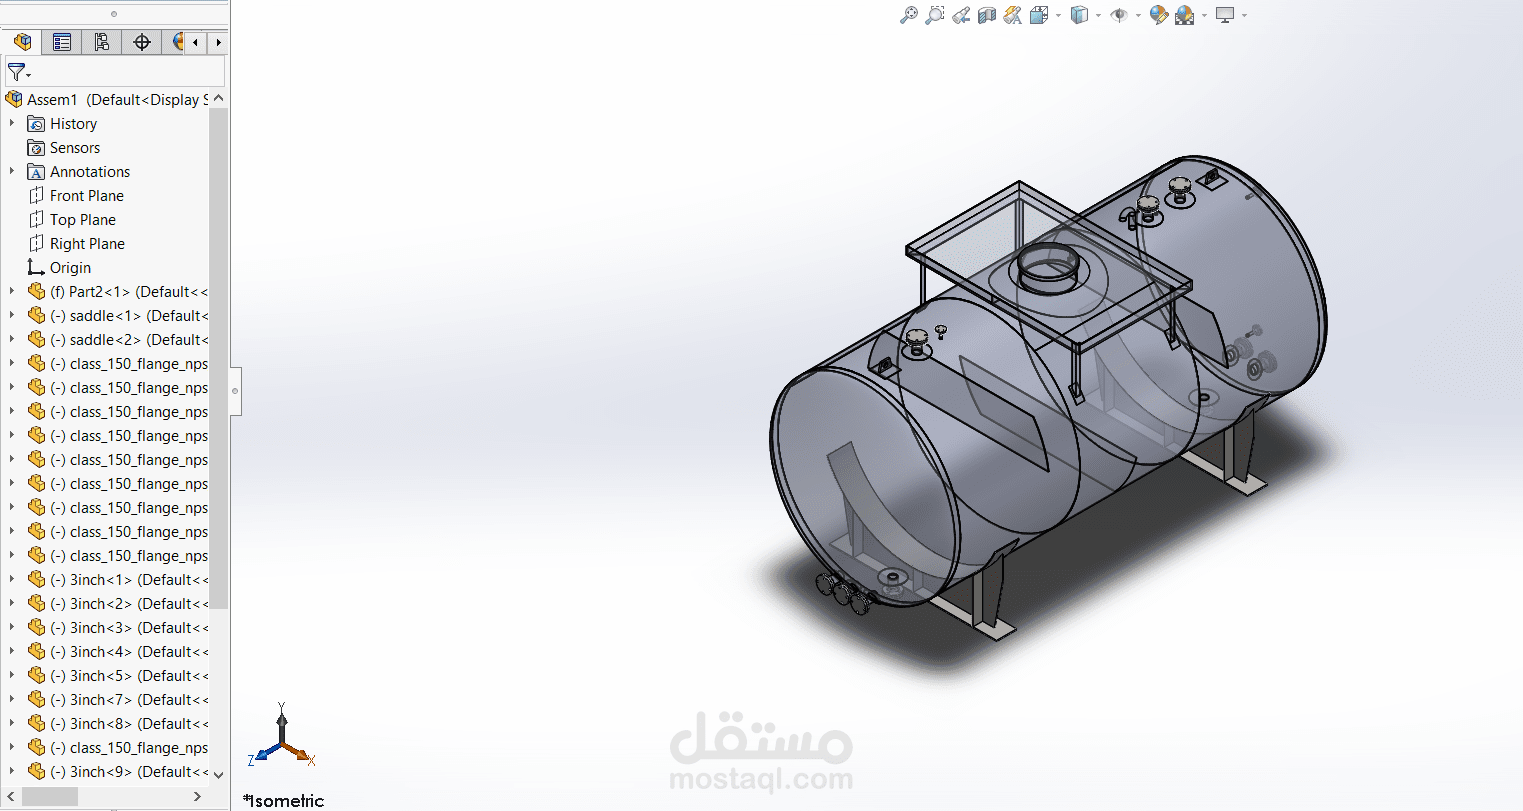Select the 3inch<3> component
Image resolution: width=1523 pixels, height=811 pixels.
[x=118, y=628]
